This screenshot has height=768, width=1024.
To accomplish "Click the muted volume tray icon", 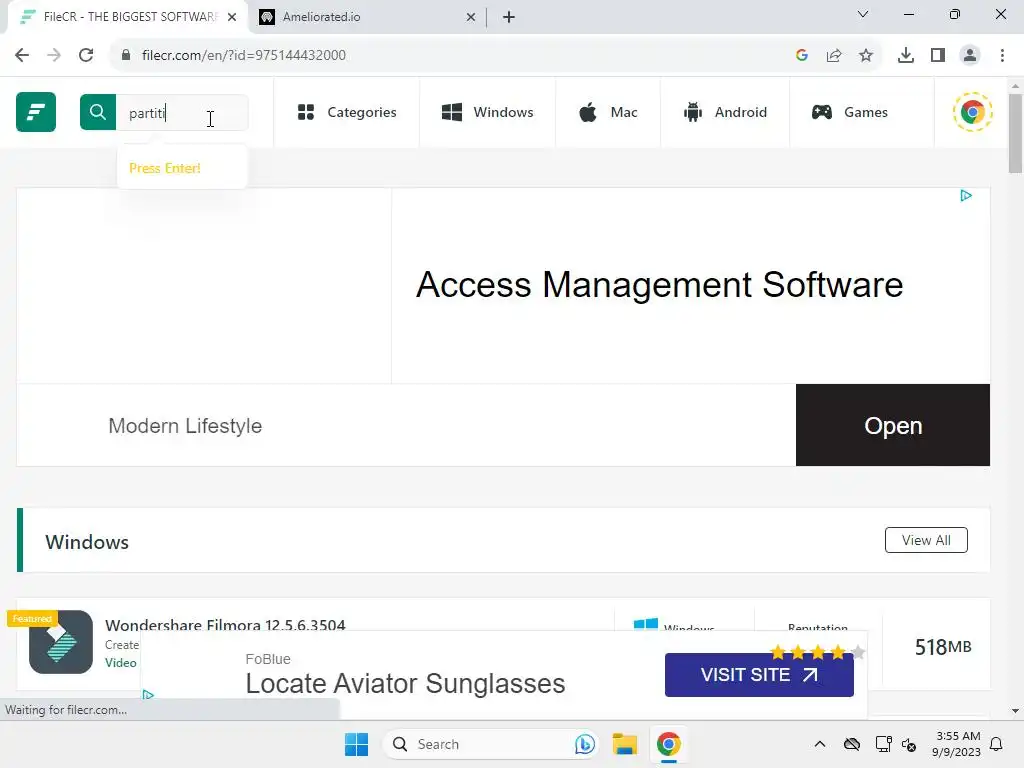I will click(908, 744).
